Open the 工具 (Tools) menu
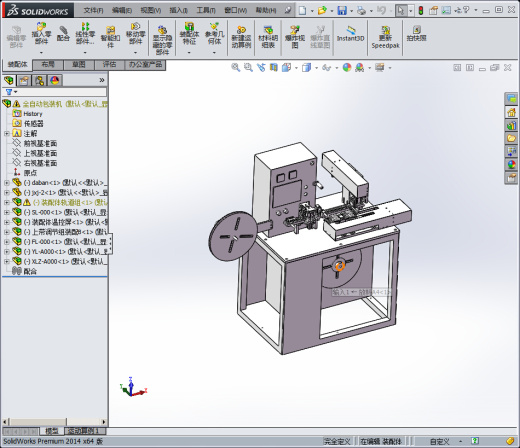 pyautogui.click(x=206, y=10)
